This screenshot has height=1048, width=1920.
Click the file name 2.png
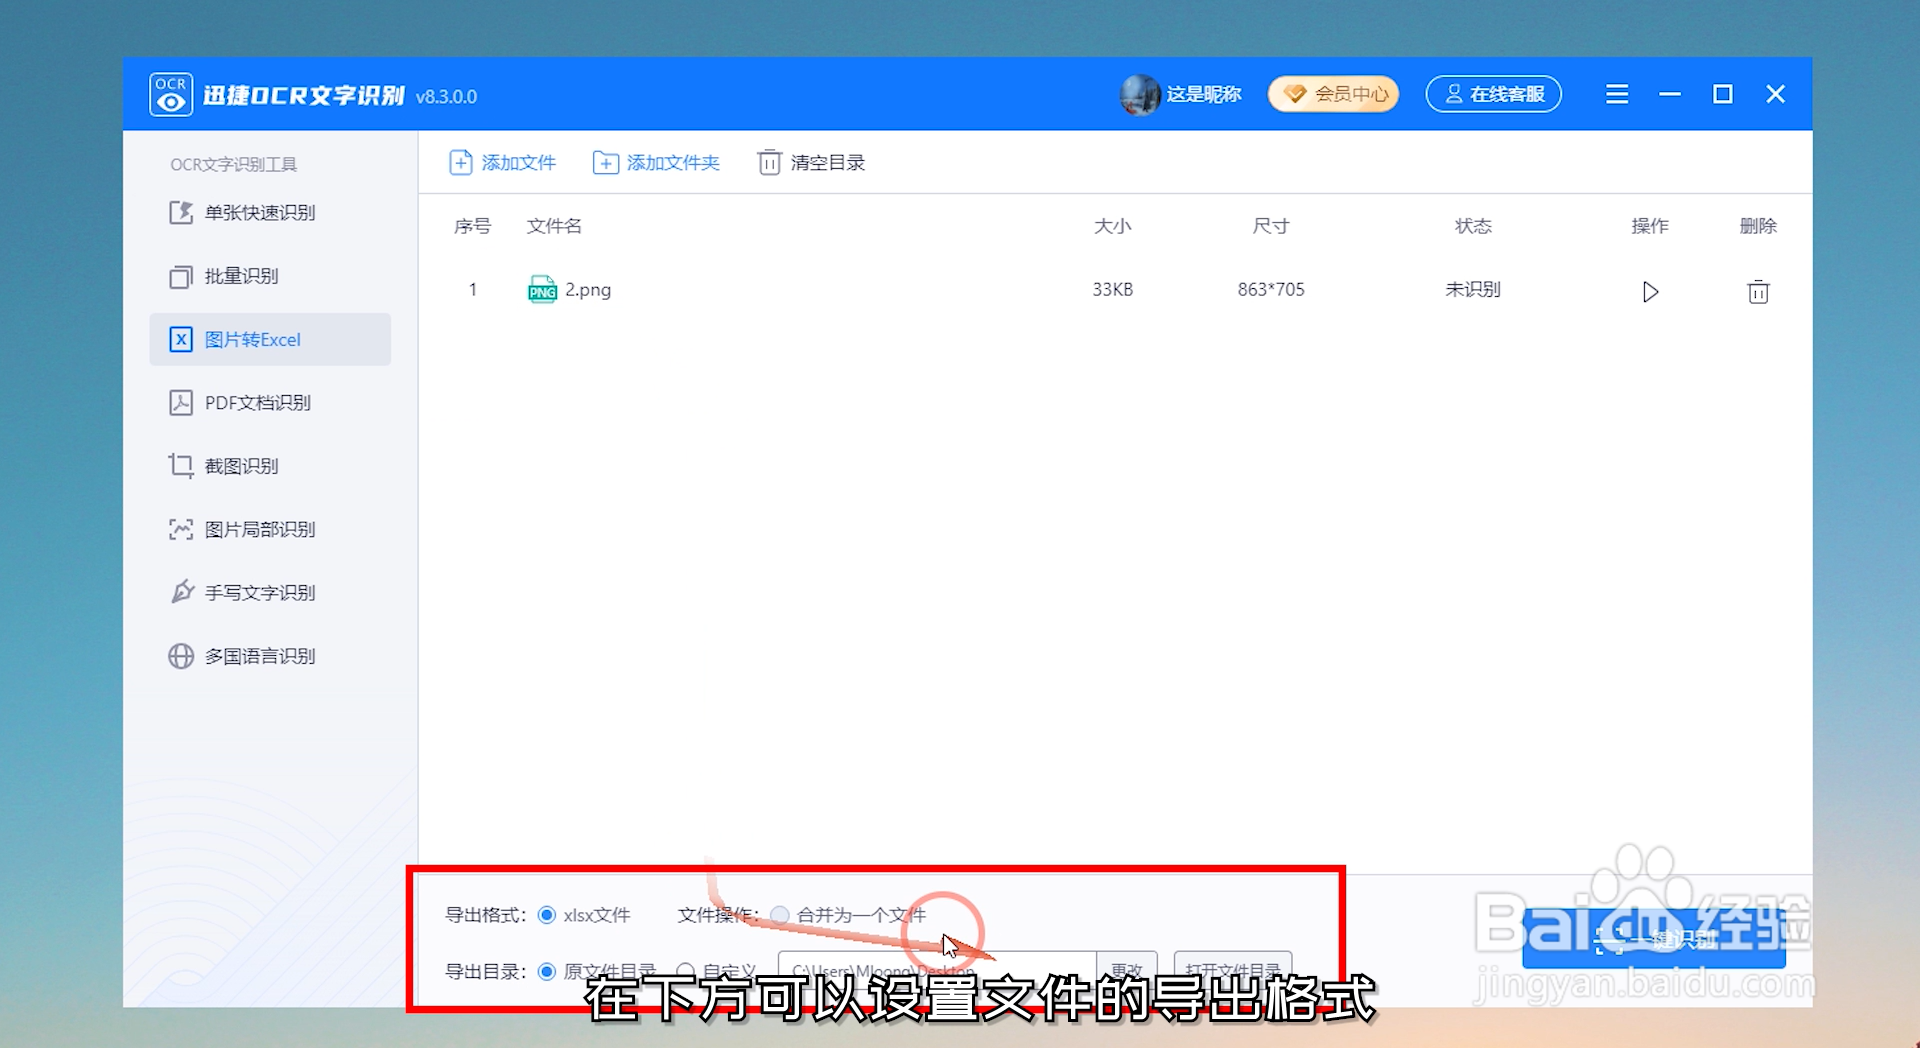tap(588, 289)
